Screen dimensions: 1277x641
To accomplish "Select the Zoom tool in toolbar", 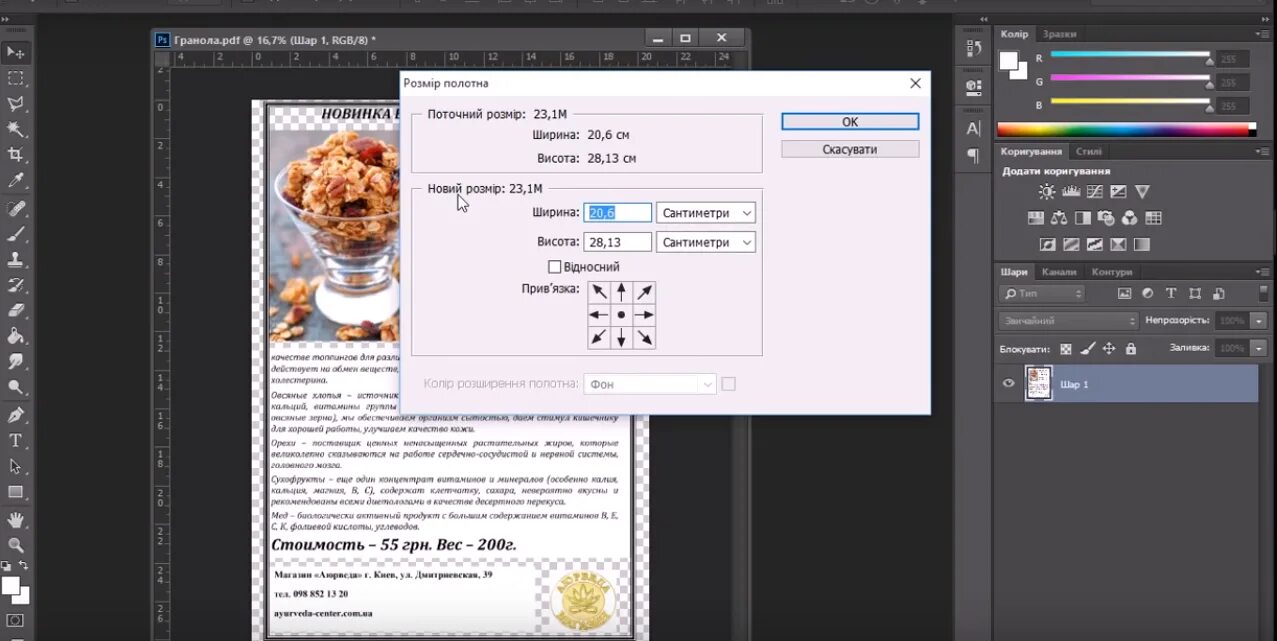I will pyautogui.click(x=16, y=546).
